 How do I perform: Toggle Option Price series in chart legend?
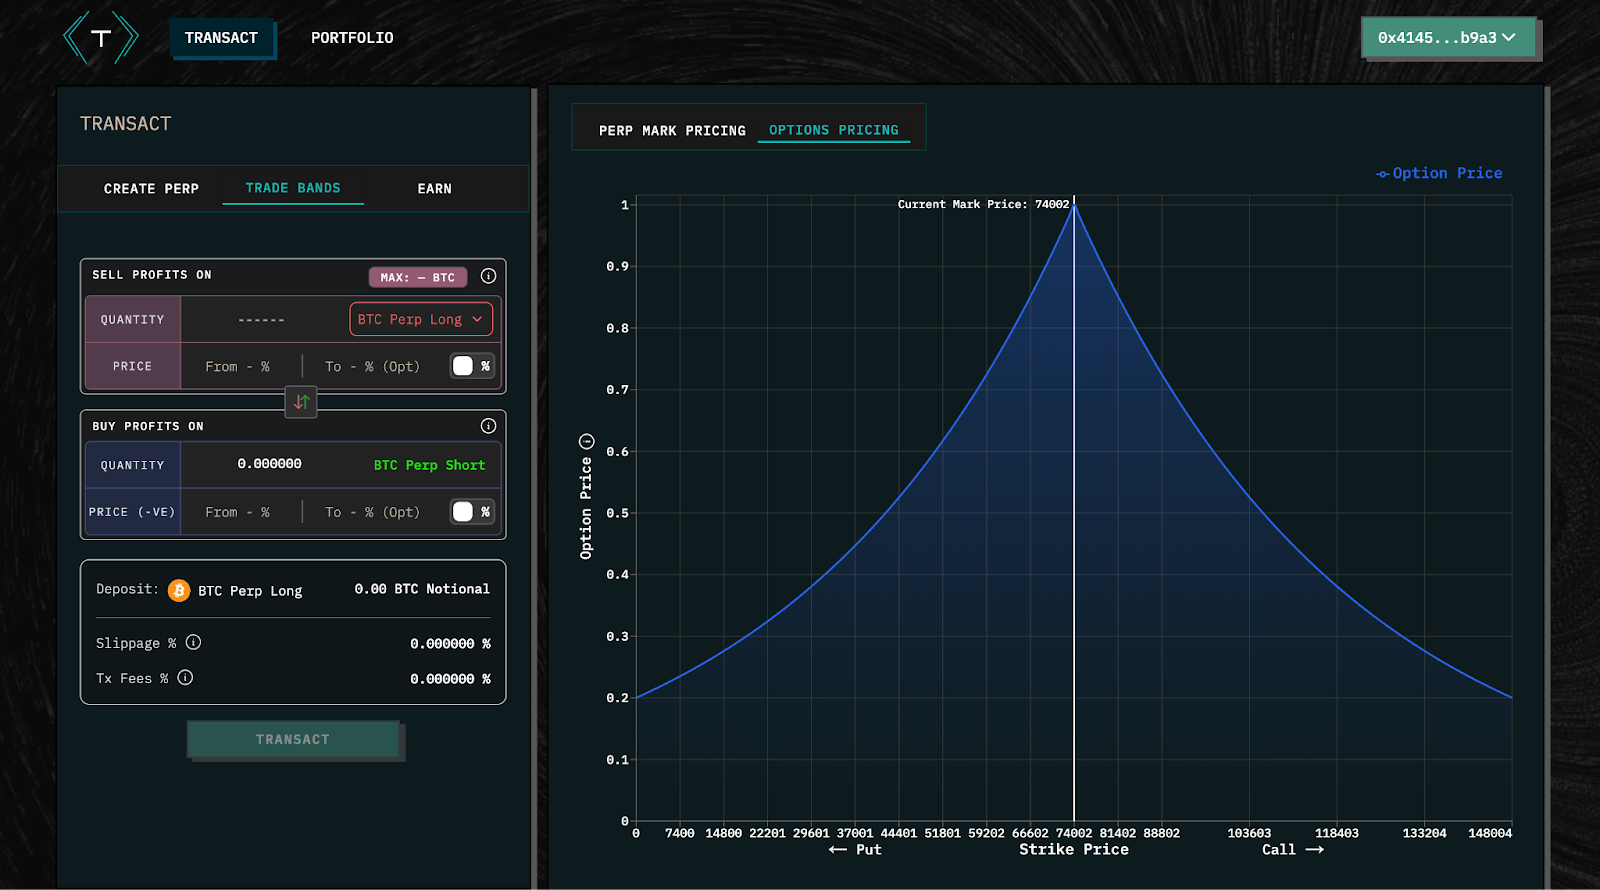click(1439, 173)
